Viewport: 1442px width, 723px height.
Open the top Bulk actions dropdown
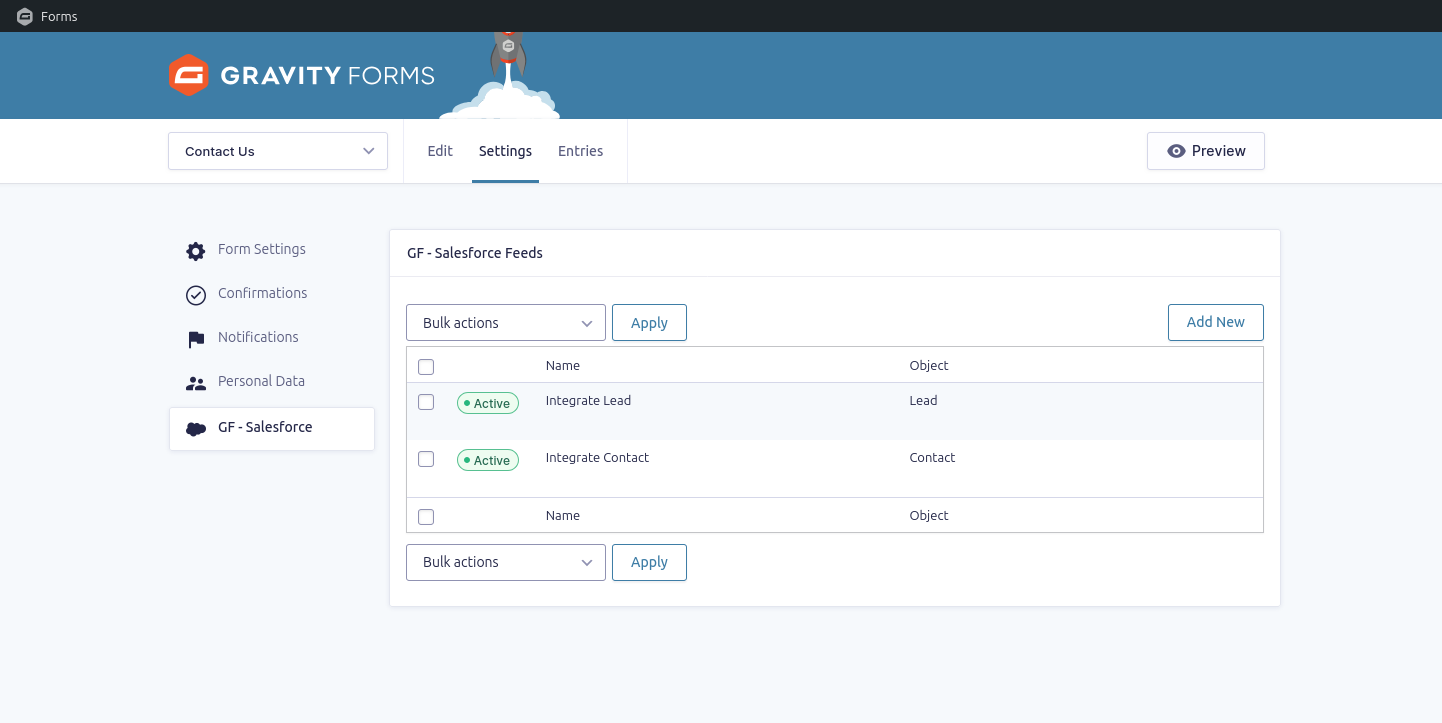point(505,322)
